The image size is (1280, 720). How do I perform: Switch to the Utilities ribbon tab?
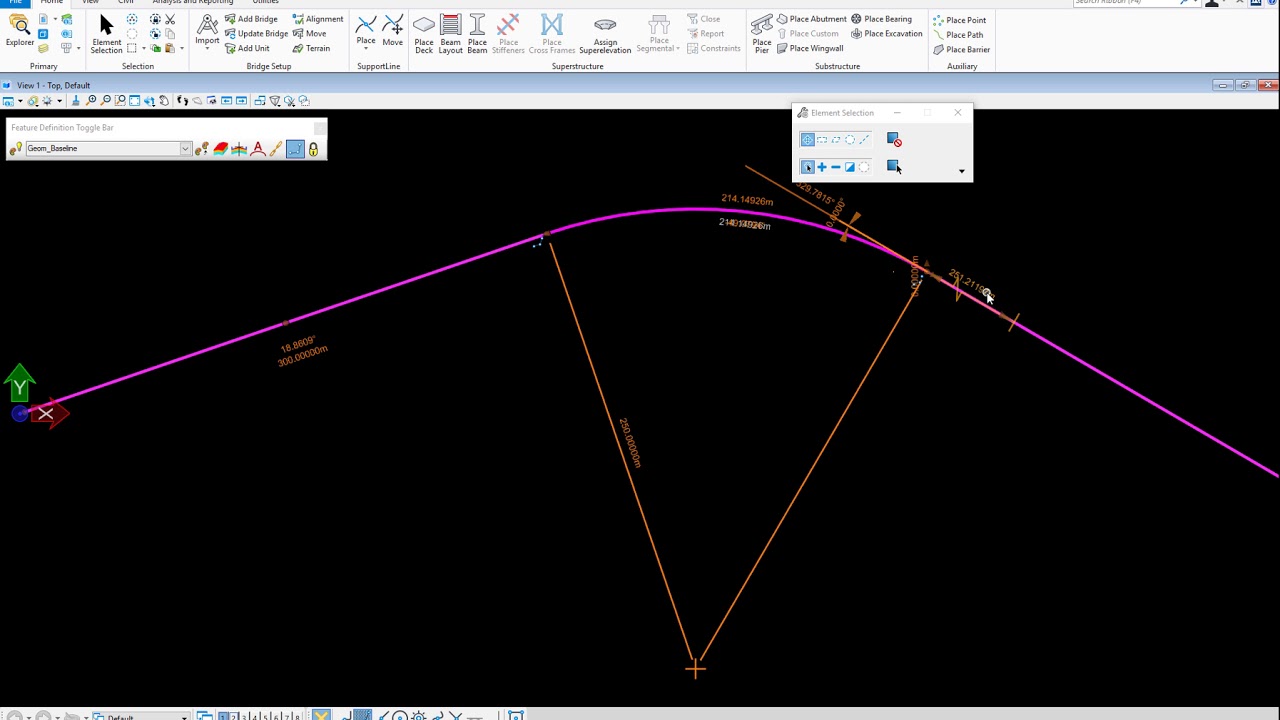coord(265,3)
